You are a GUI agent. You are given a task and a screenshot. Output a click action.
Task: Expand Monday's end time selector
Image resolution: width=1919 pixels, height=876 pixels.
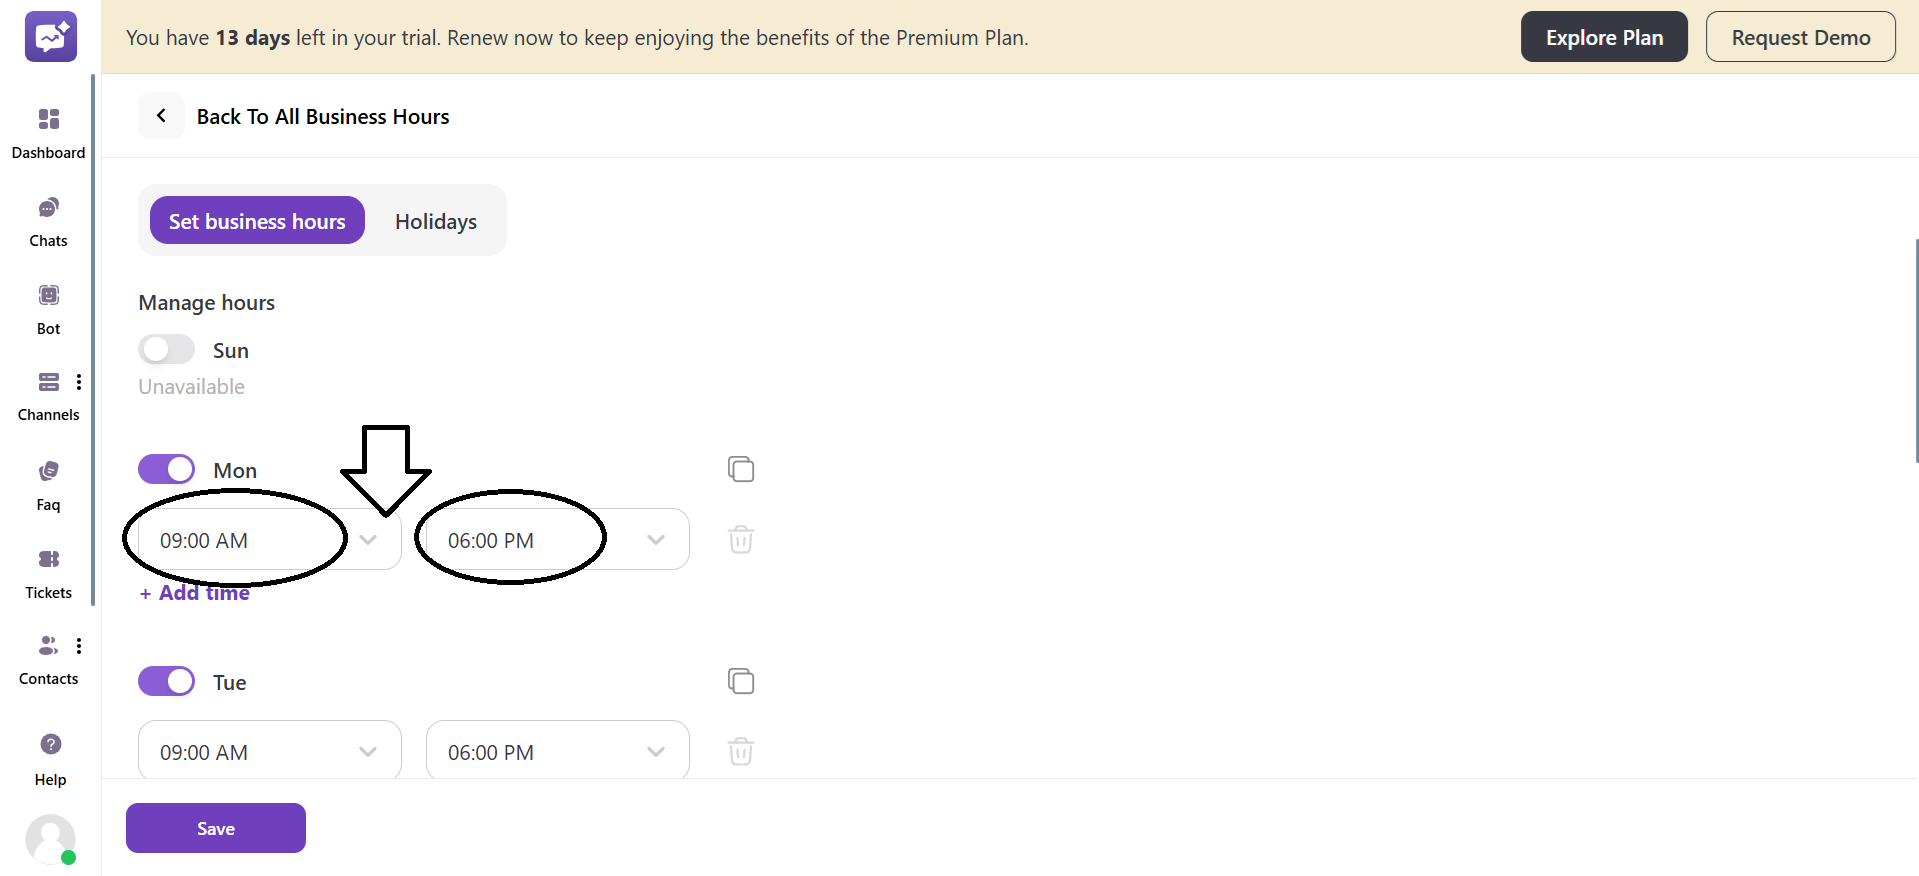tap(656, 539)
